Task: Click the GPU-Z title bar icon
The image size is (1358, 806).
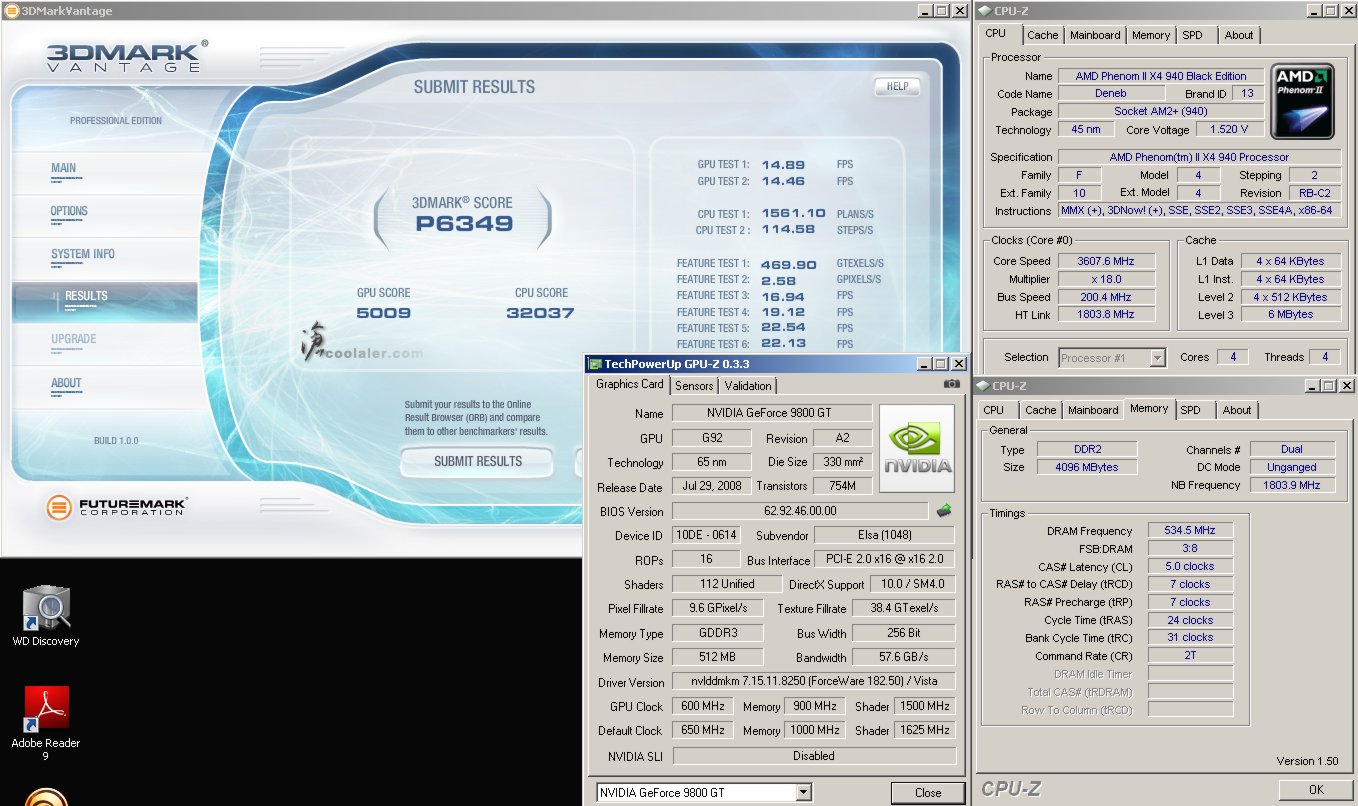Action: tap(596, 365)
